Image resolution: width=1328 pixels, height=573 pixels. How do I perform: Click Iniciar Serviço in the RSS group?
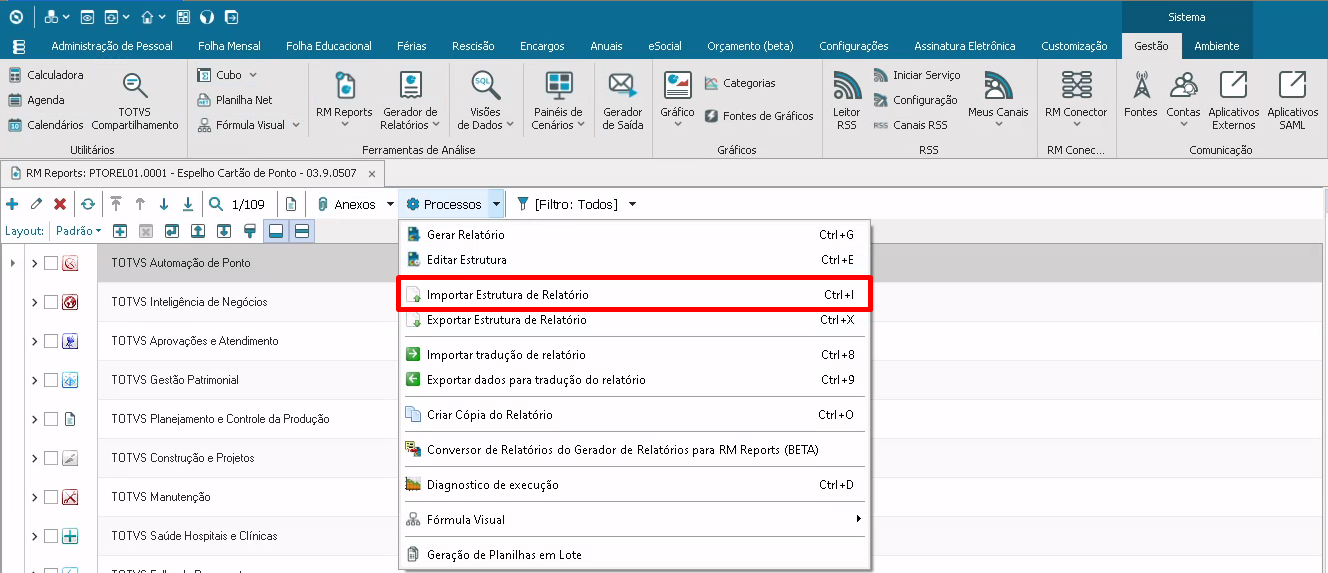[x=917, y=75]
